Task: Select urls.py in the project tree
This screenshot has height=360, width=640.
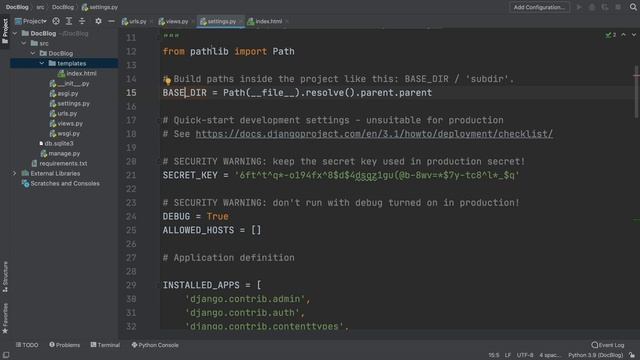Action: coord(63,113)
